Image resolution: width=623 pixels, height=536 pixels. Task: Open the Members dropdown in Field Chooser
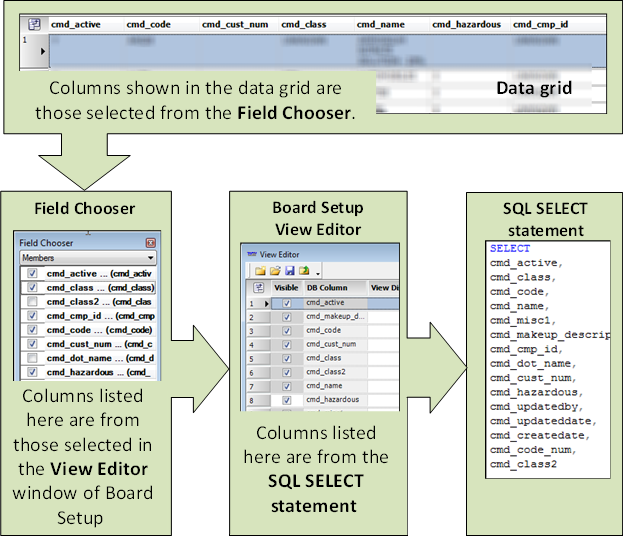click(149, 257)
